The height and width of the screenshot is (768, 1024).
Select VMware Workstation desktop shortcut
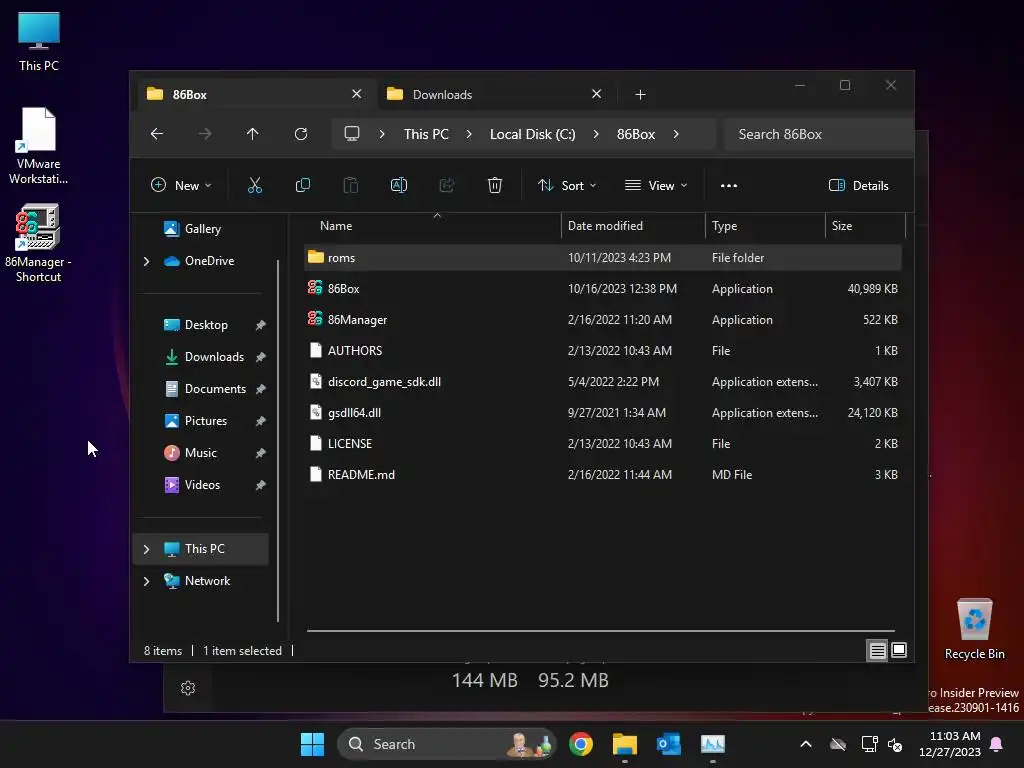point(38,146)
